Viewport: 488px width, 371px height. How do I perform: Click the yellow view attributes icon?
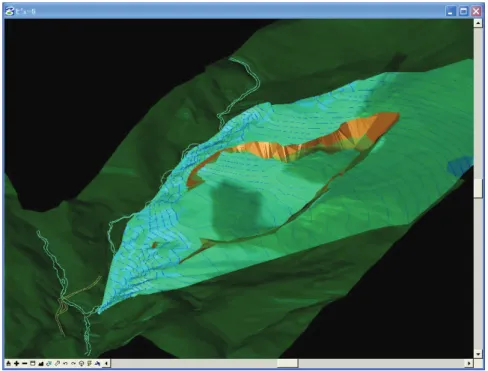point(89,363)
